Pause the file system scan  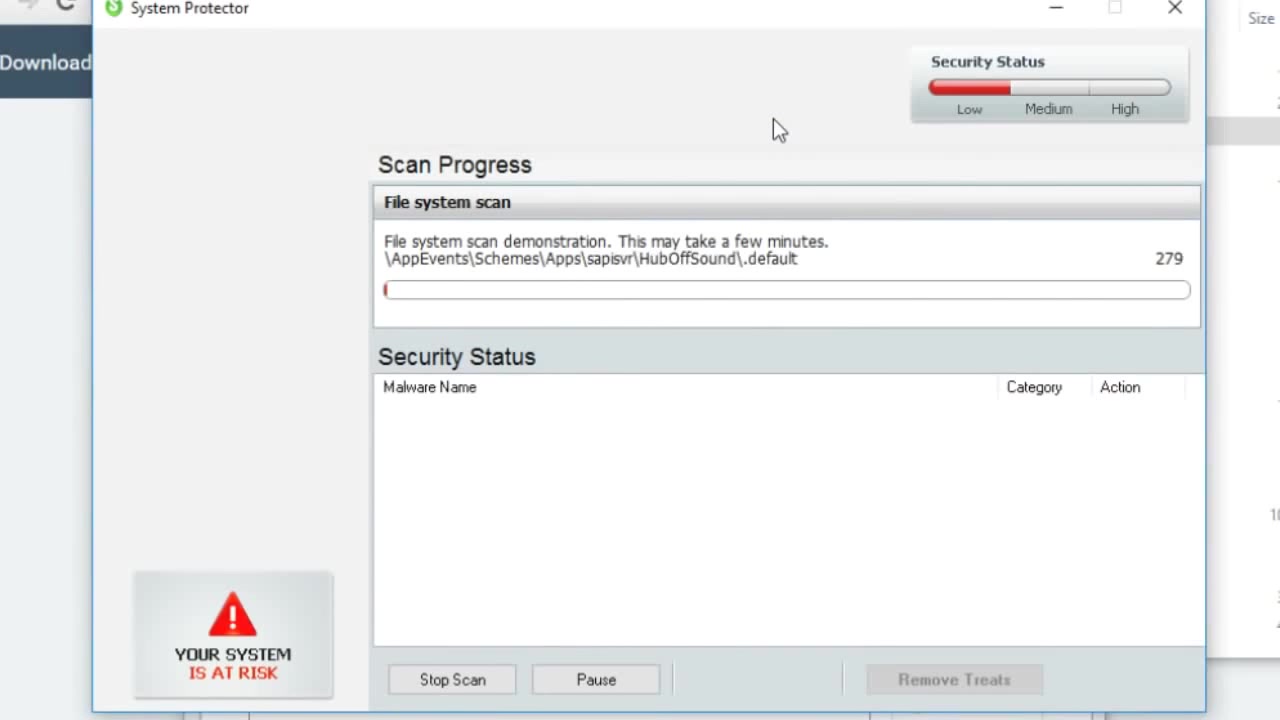tap(596, 680)
